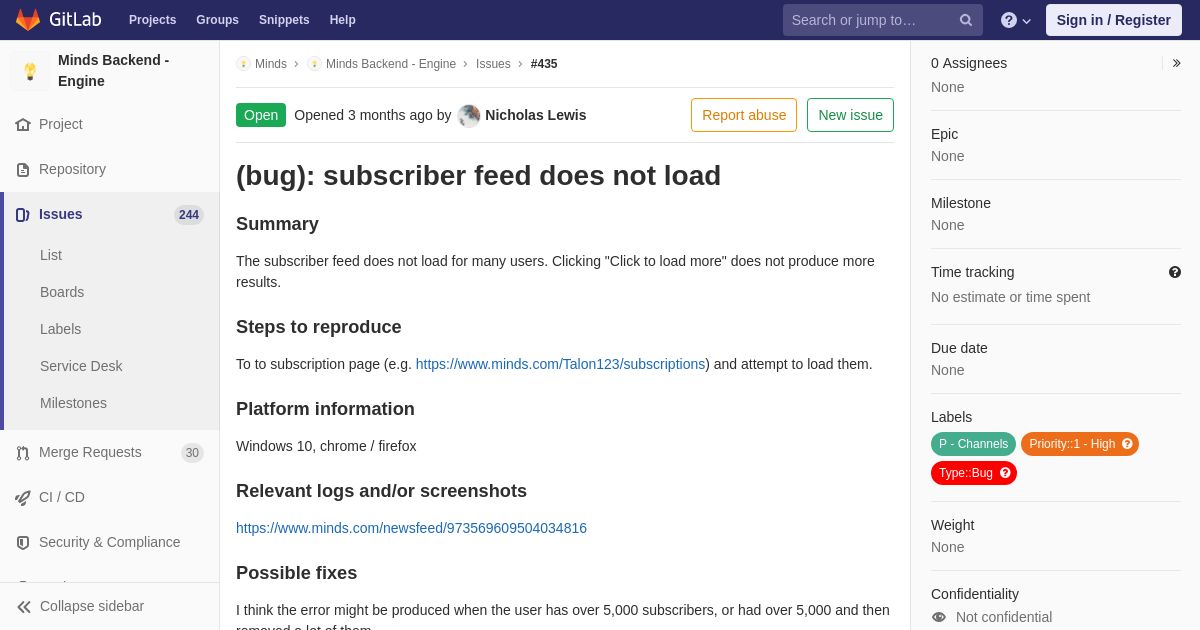Image resolution: width=1200 pixels, height=630 pixels.
Task: Click the Issues icon in sidebar
Action: tap(23, 215)
